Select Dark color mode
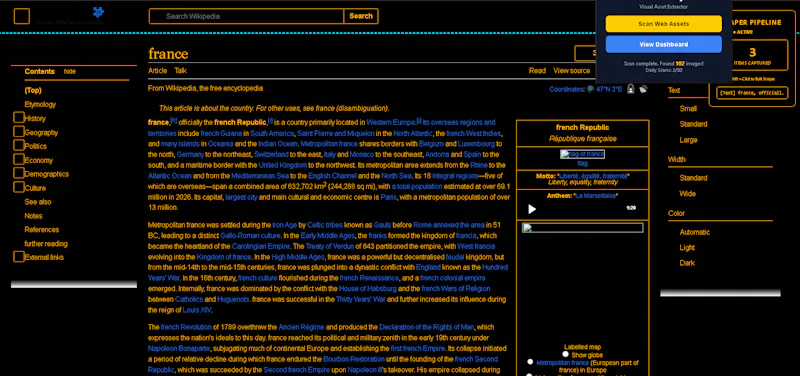This screenshot has height=376, width=800. (687, 263)
